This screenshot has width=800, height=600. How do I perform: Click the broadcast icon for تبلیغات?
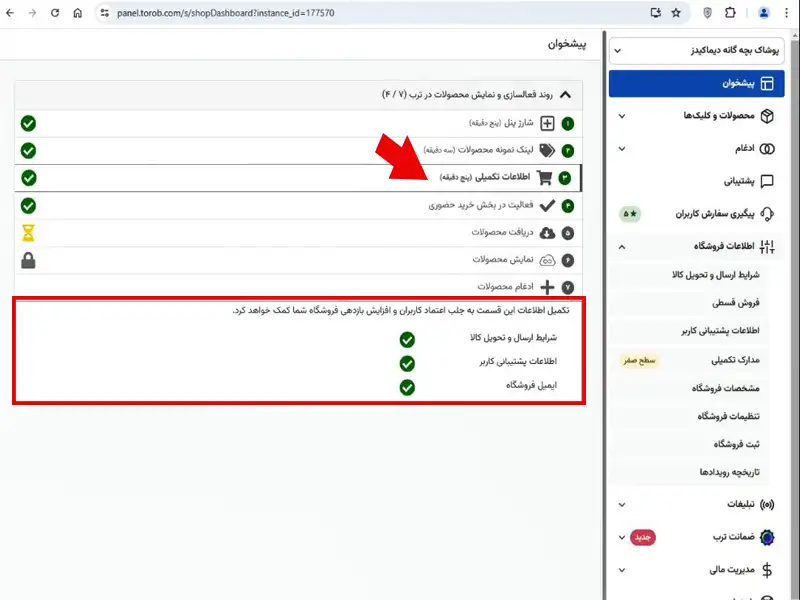coord(767,505)
